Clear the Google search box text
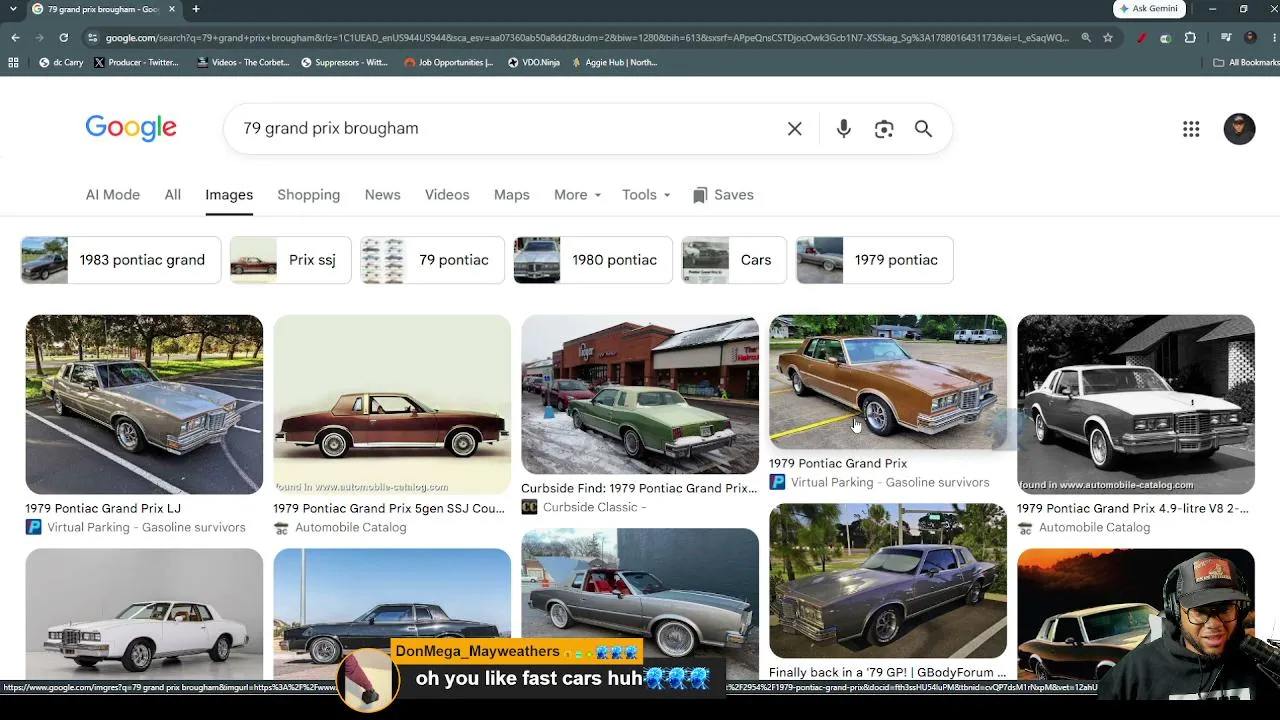1280x720 pixels. pos(795,129)
